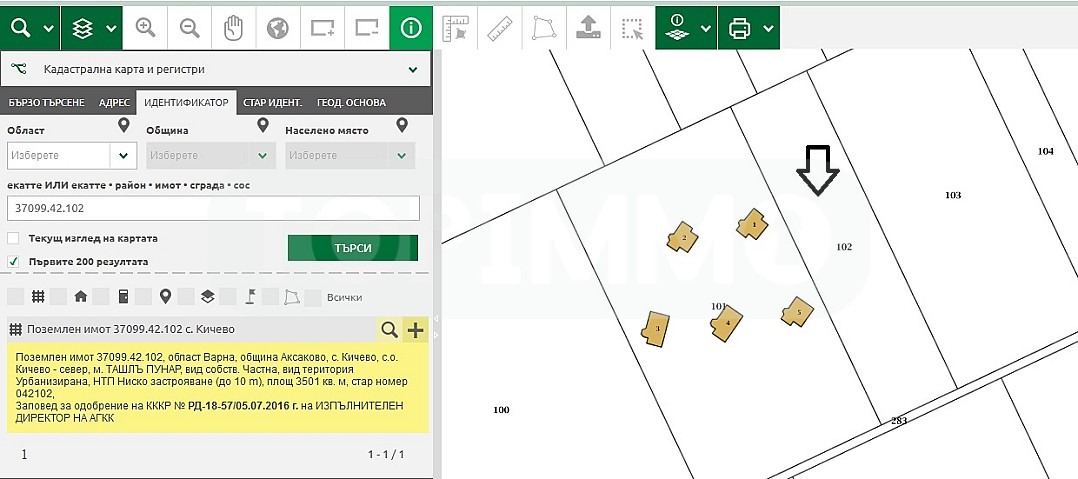Click the globe full extent icon
1078x479 pixels.
(277, 28)
